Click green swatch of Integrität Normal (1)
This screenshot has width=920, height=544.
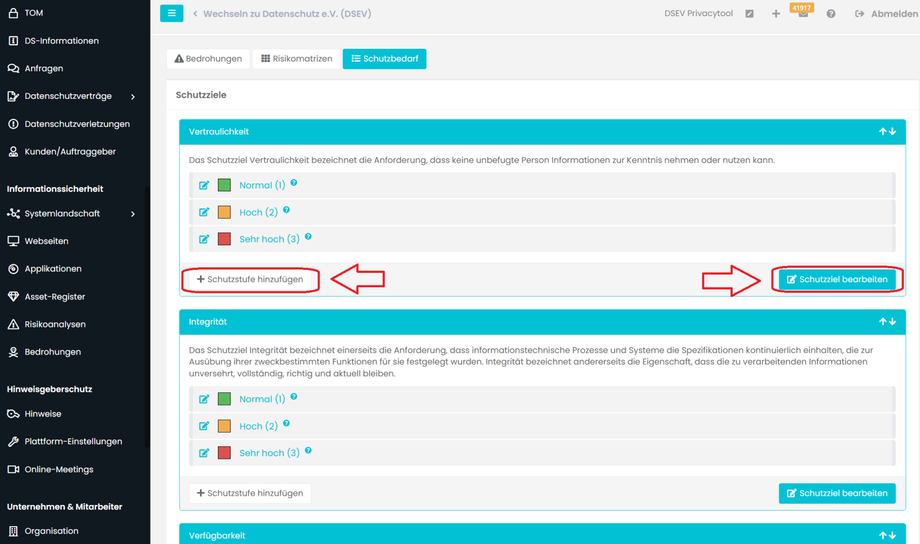(x=224, y=399)
